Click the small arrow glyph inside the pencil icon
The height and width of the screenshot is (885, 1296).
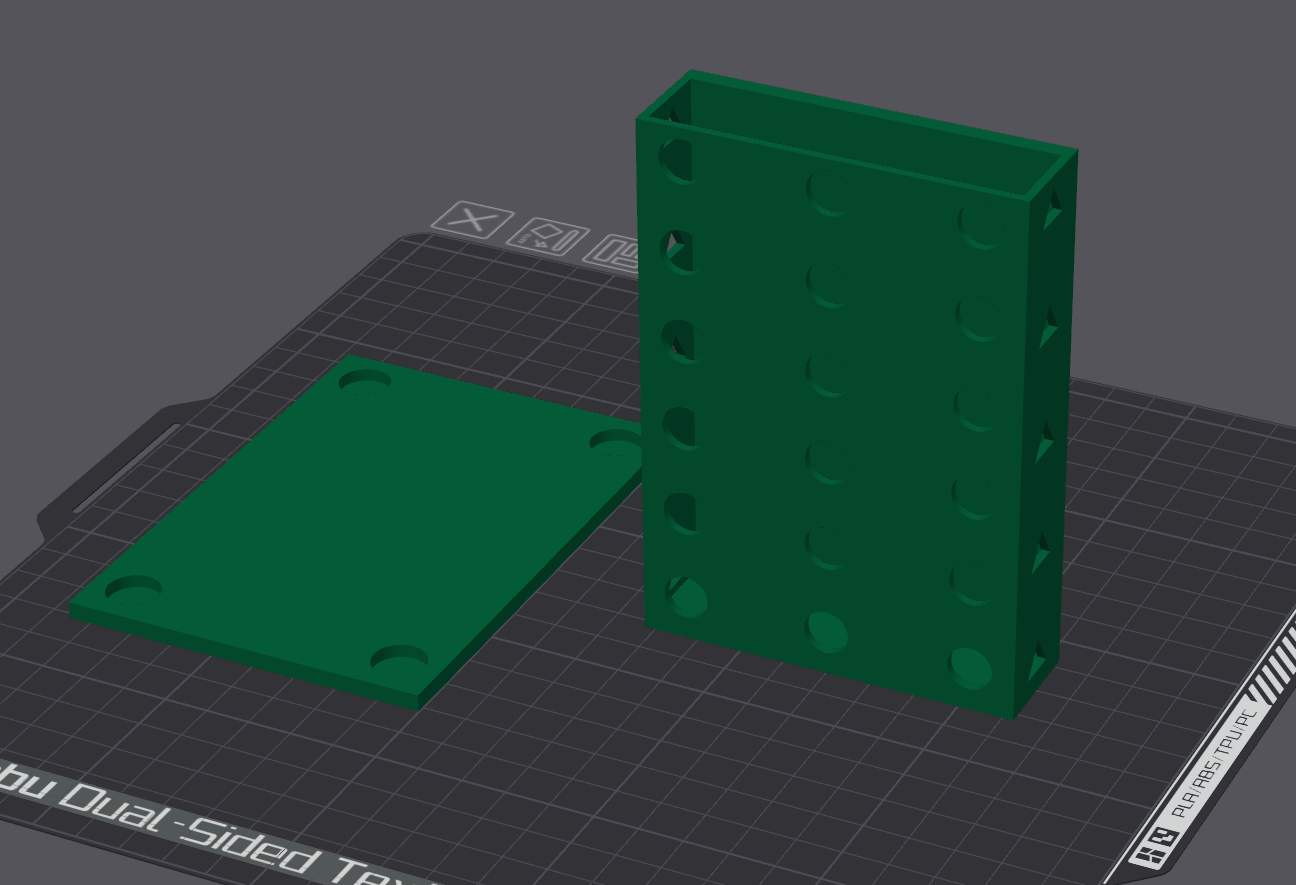[x=540, y=246]
